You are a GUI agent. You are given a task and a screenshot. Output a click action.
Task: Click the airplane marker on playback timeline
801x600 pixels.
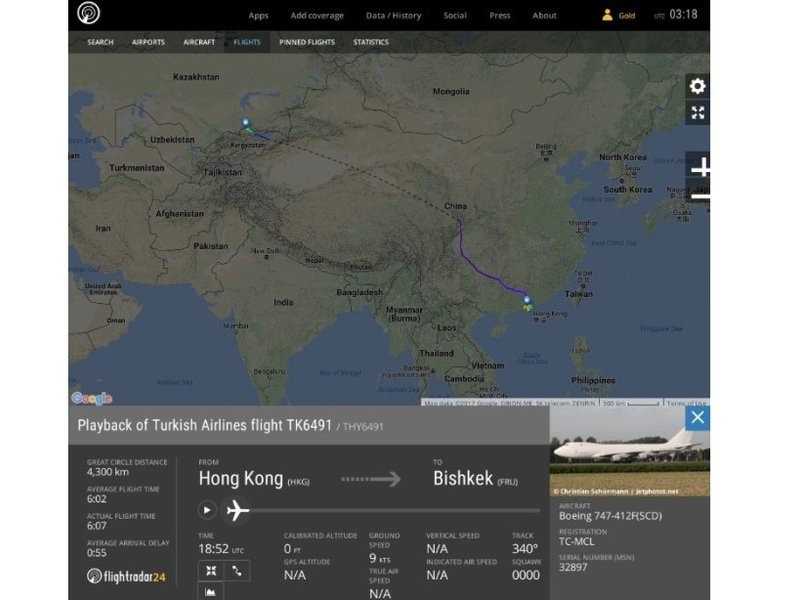[237, 510]
